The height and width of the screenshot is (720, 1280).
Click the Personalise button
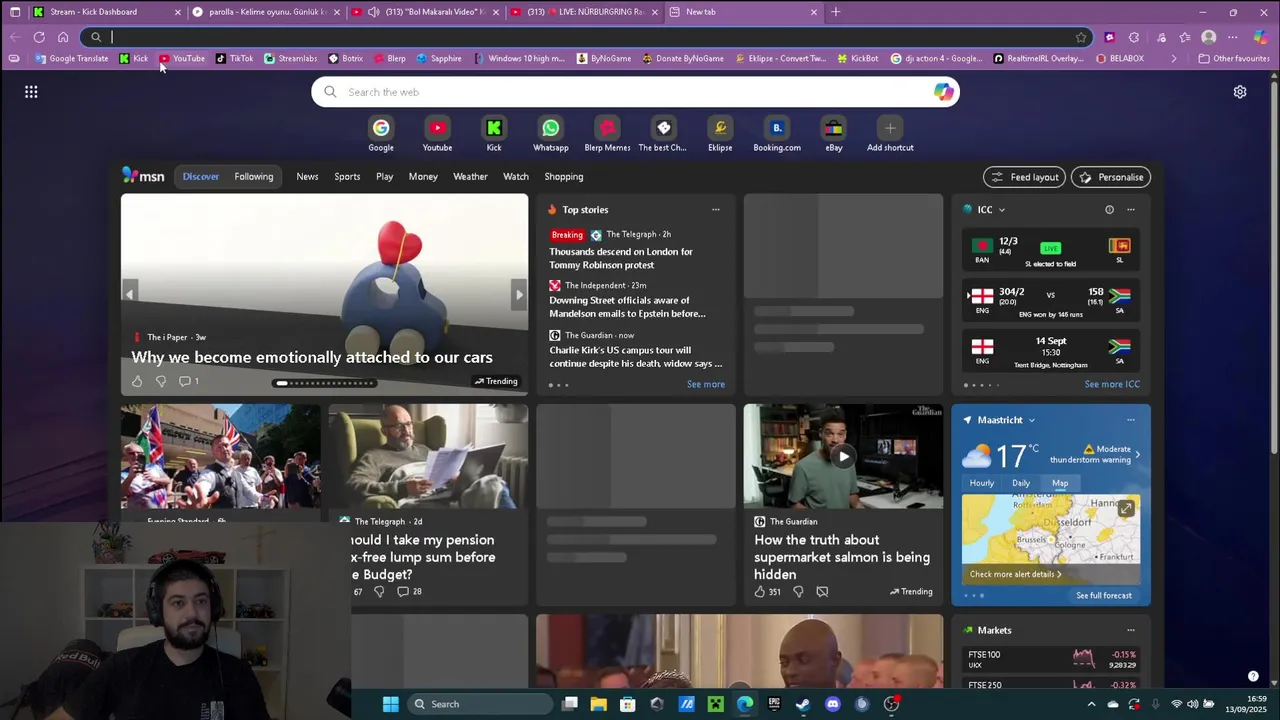point(1111,177)
